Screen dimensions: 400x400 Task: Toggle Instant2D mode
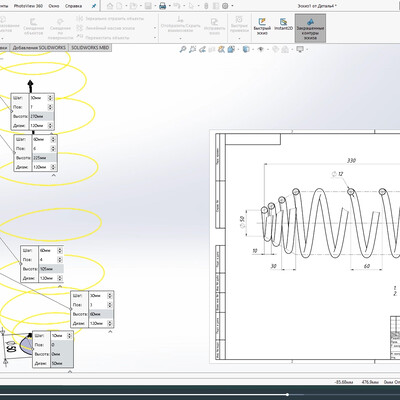point(283,24)
